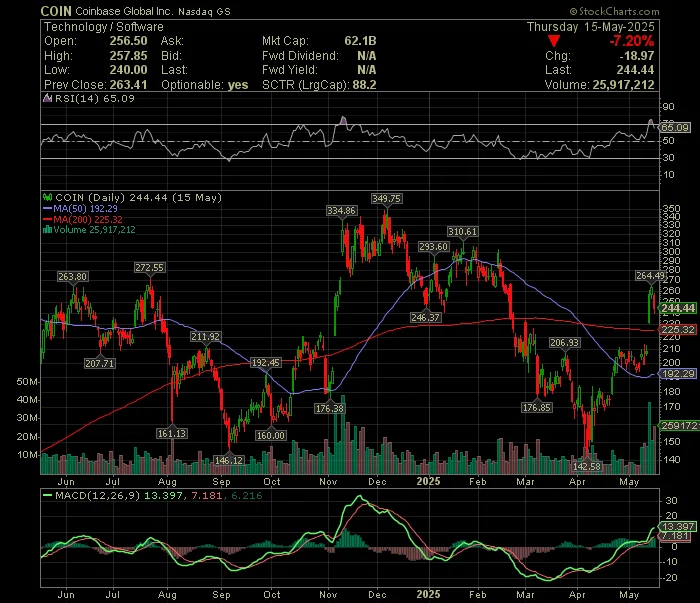Screen dimensions: 700x603
Task: Click the COIN (Daily) candlestick legend icon
Action: coord(47,197)
